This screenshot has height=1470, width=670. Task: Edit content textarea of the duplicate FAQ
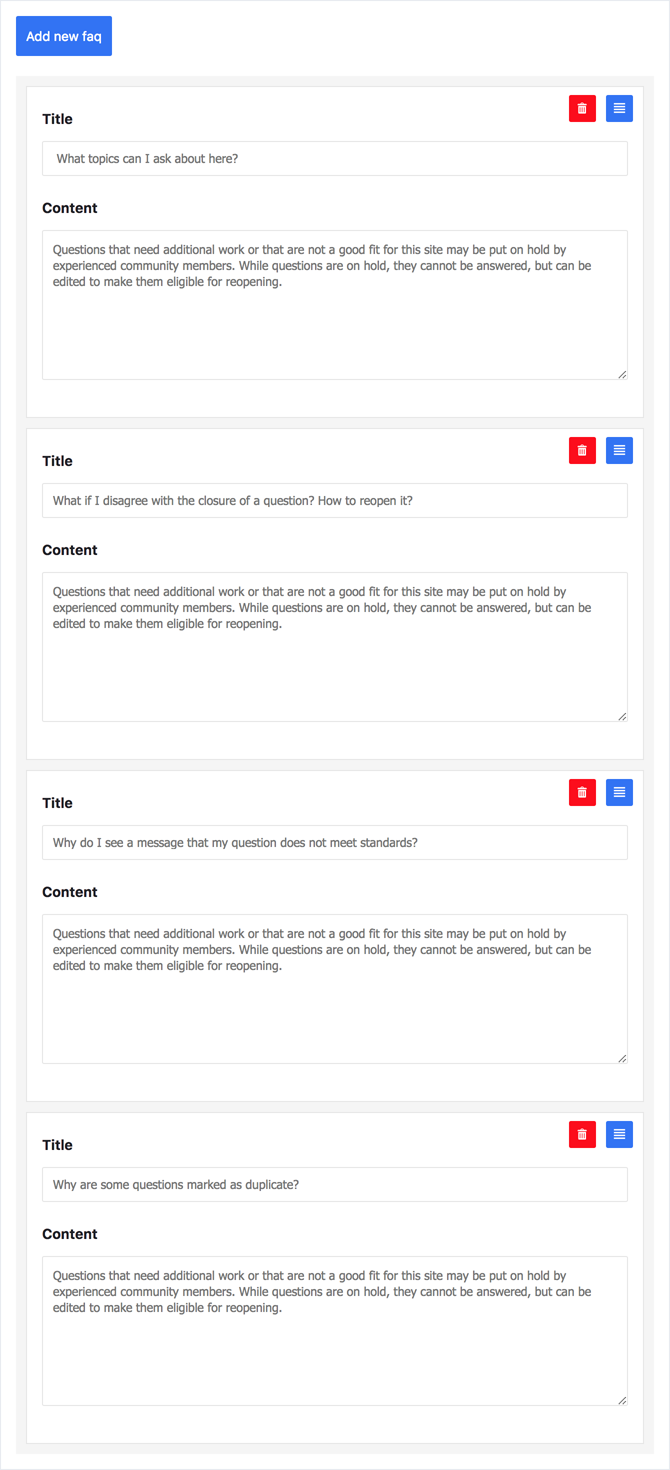click(335, 1331)
